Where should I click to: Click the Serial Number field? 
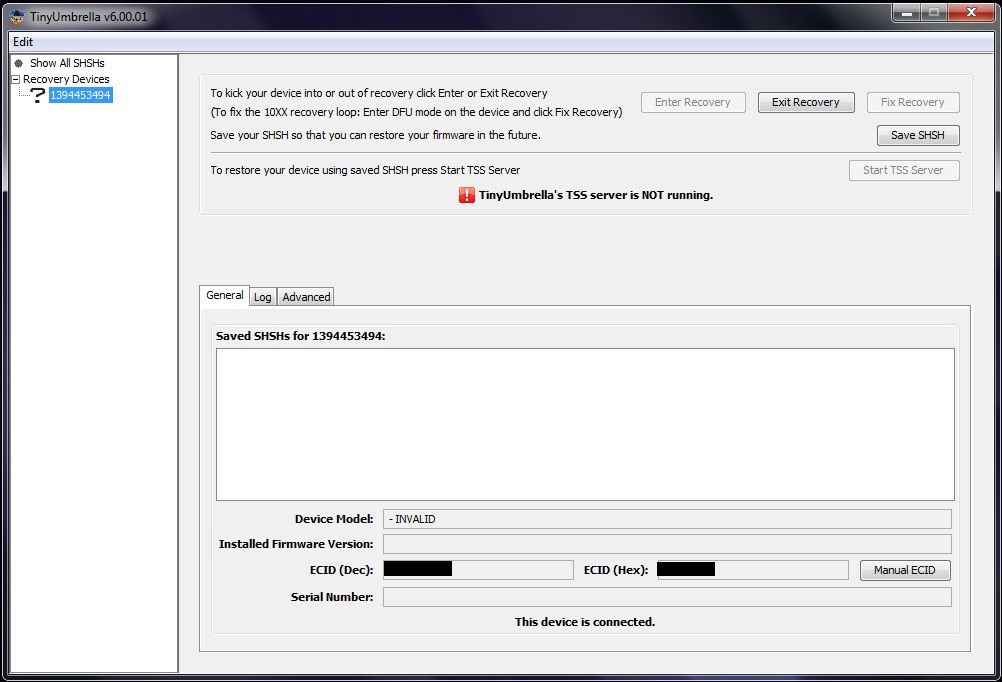coord(667,597)
